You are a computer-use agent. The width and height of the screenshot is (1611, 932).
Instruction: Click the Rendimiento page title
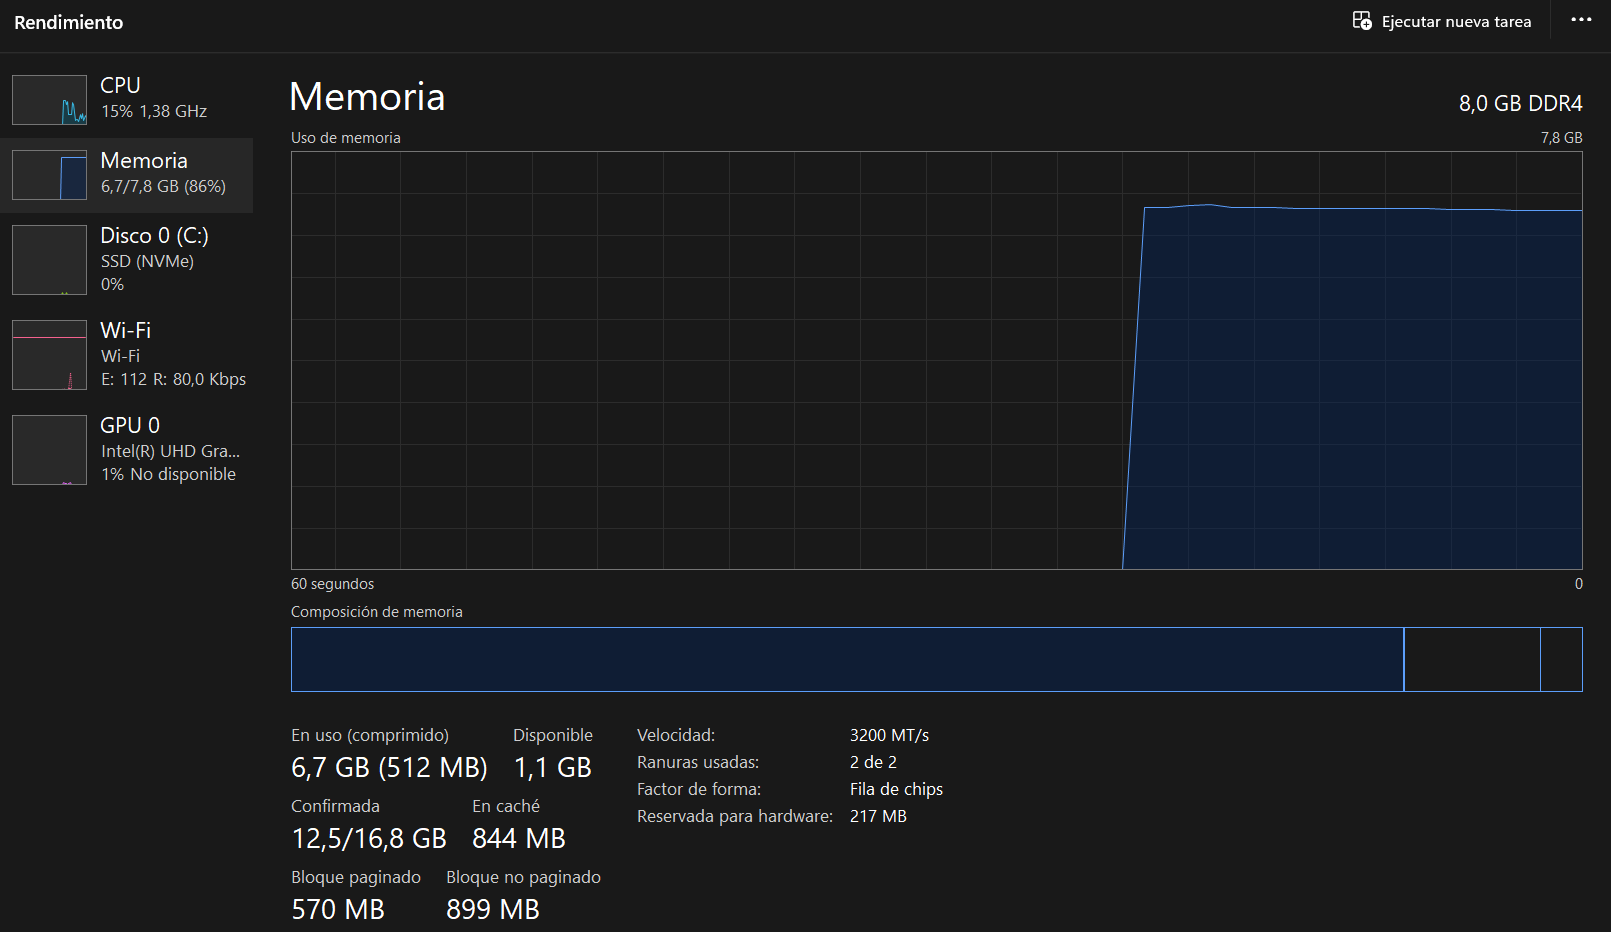pyautogui.click(x=68, y=22)
